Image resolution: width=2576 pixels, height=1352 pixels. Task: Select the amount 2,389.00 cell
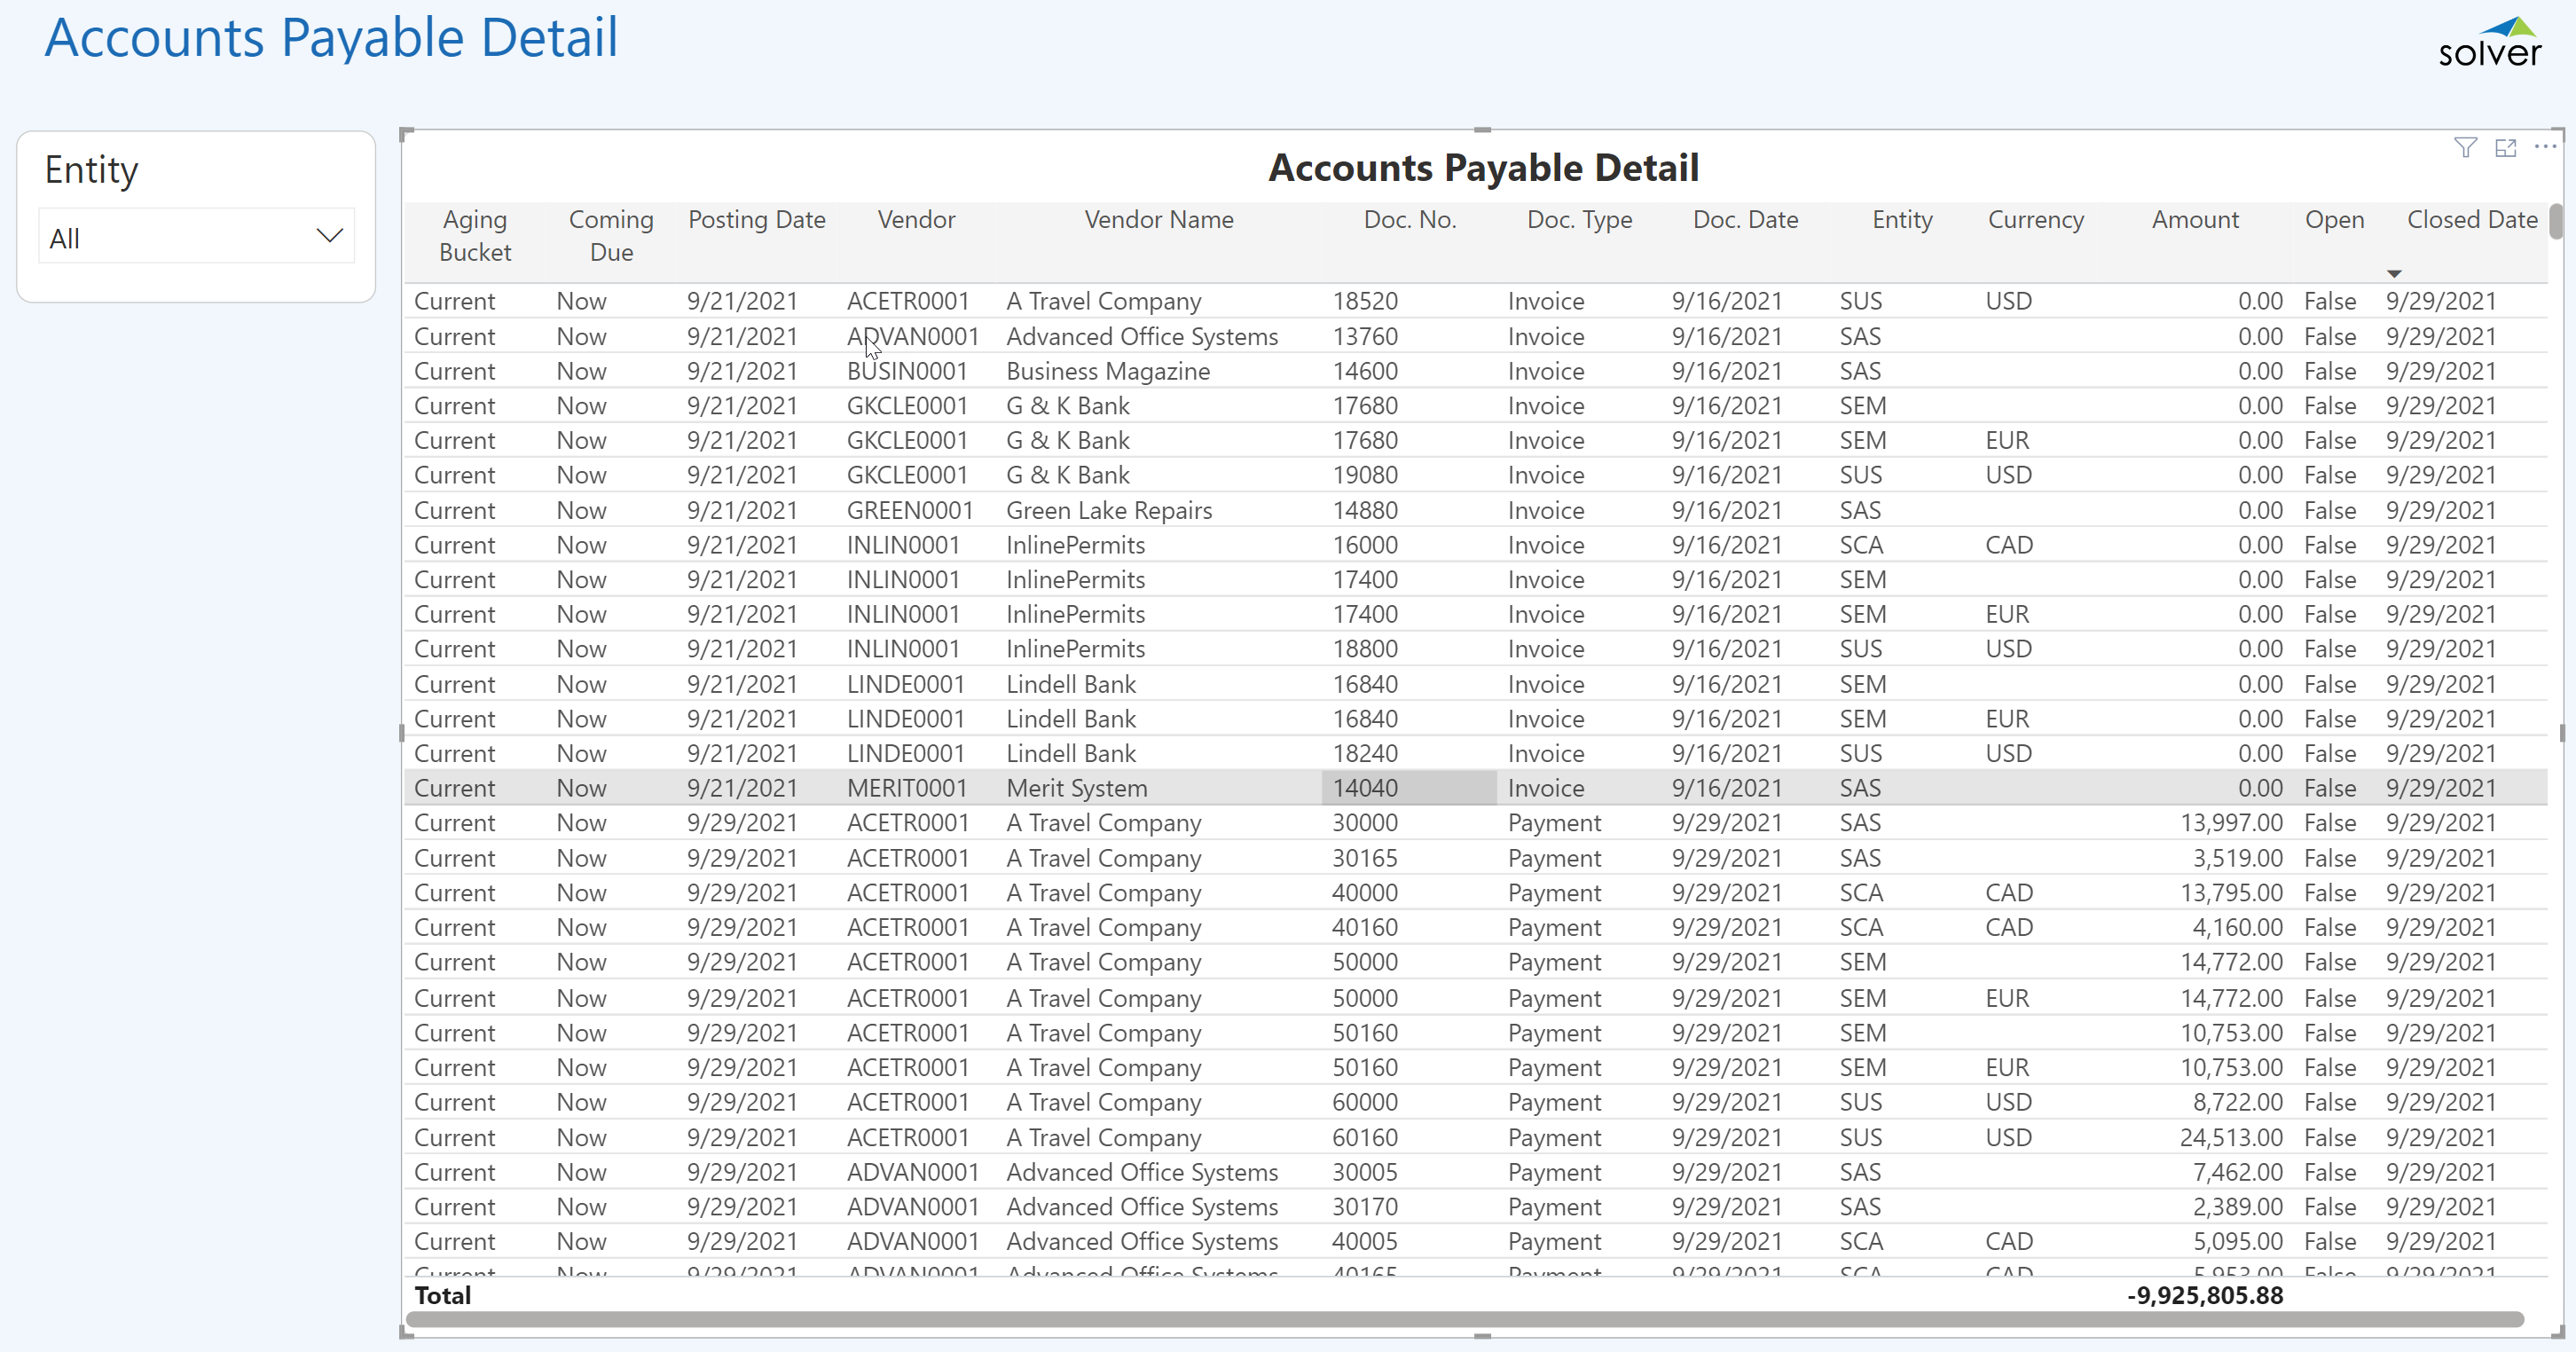(x=2237, y=1207)
